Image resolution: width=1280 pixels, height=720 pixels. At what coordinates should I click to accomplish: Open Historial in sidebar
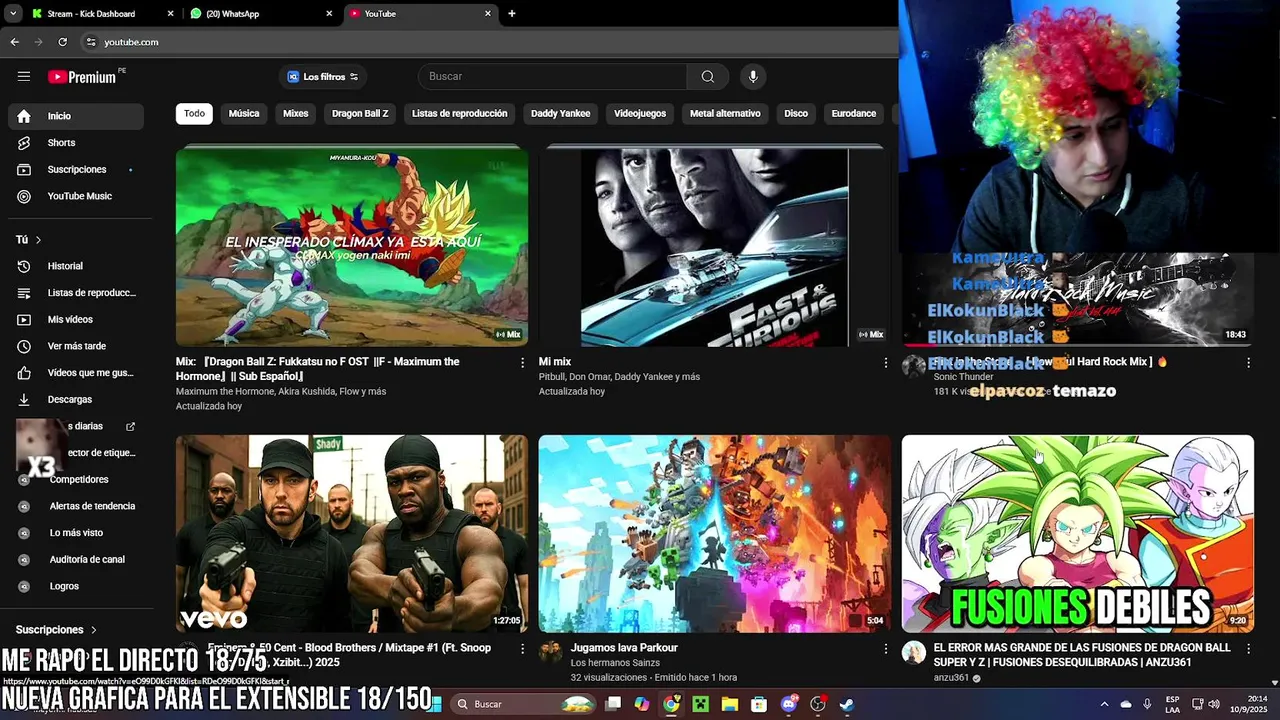click(x=76, y=266)
